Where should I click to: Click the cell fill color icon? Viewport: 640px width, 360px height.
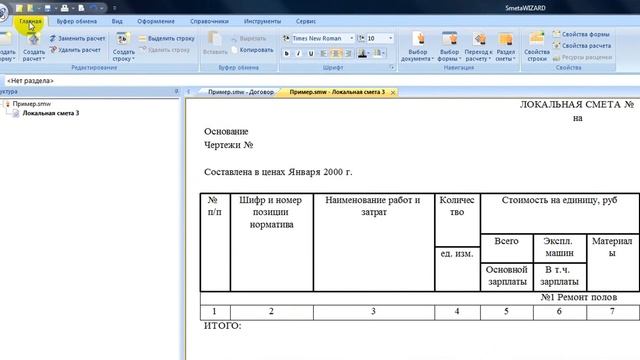pos(377,53)
